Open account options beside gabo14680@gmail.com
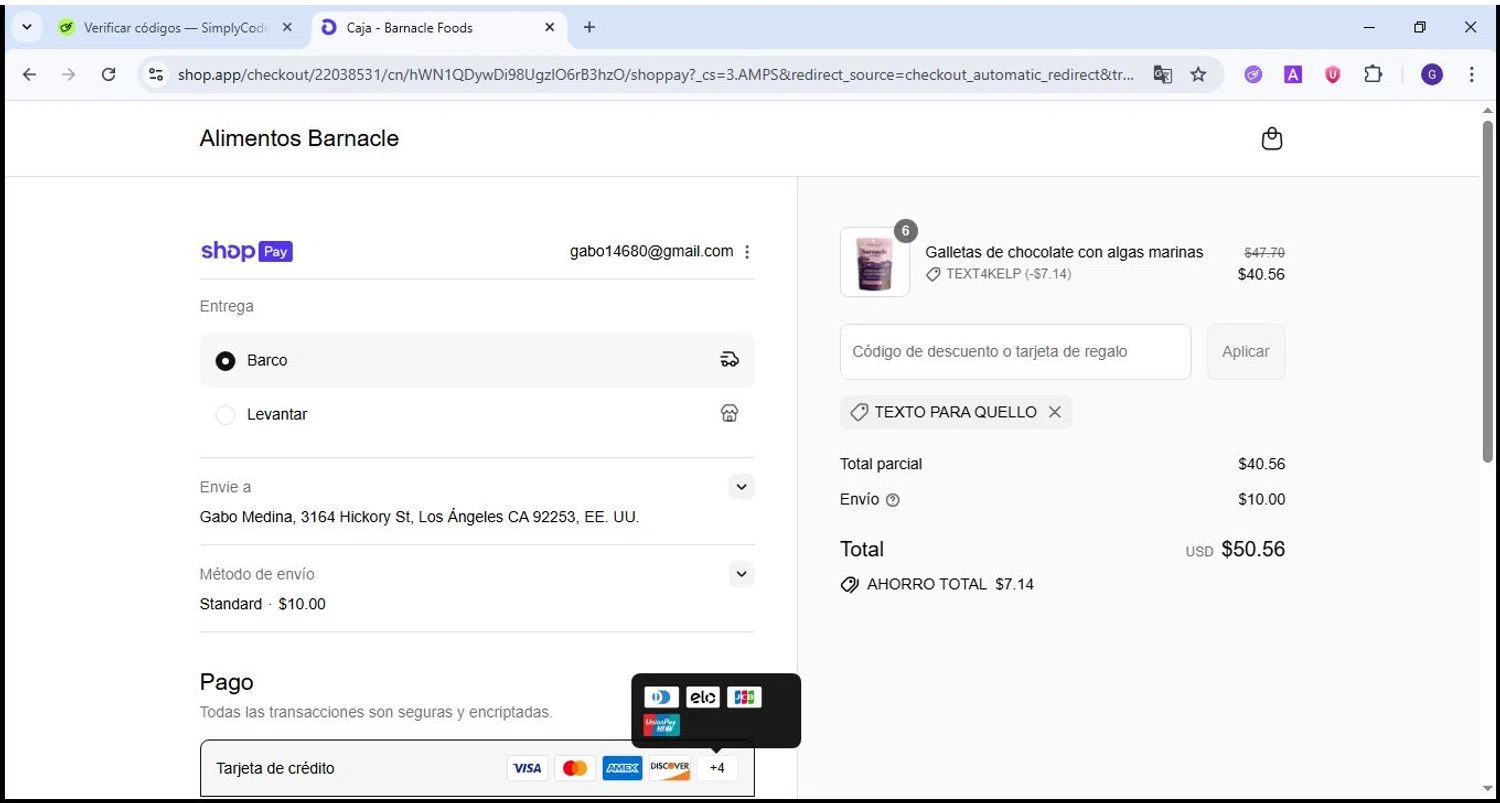The image size is (1500, 803). (747, 252)
